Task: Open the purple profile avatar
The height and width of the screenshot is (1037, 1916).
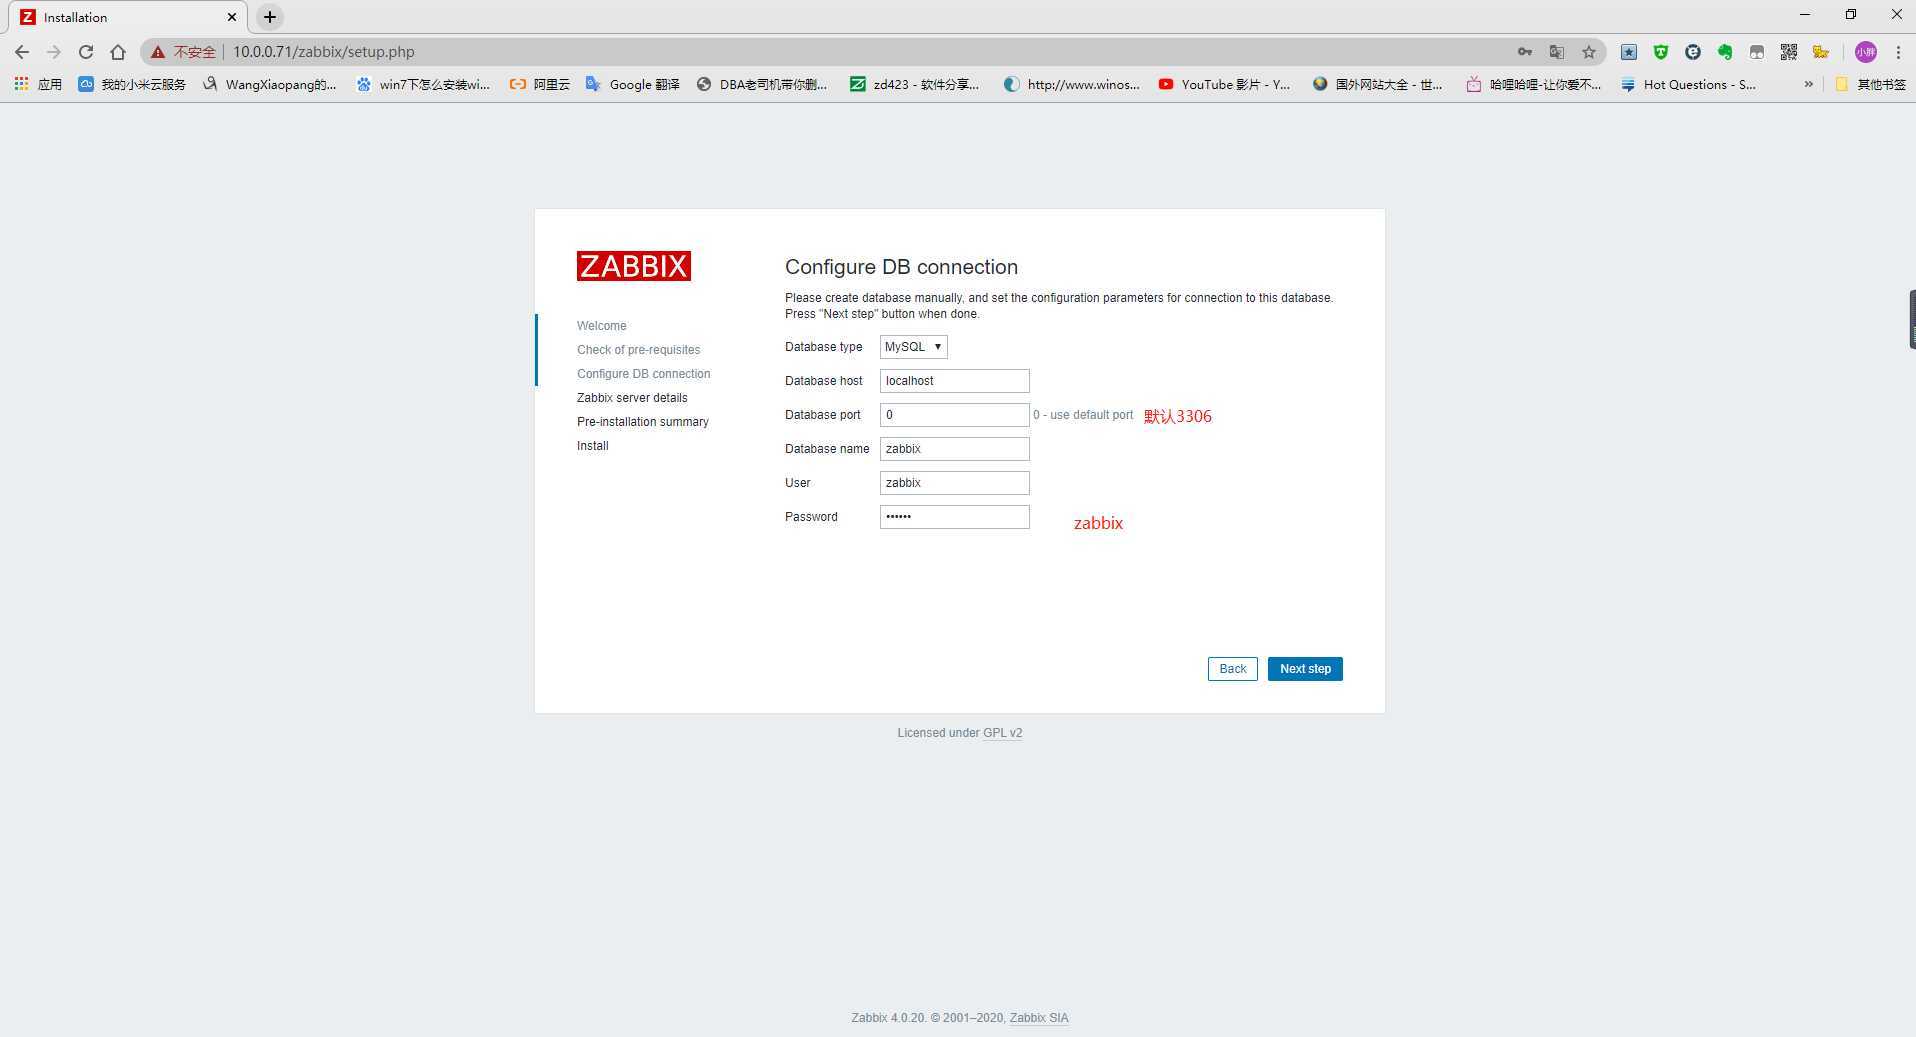Action: (x=1866, y=52)
